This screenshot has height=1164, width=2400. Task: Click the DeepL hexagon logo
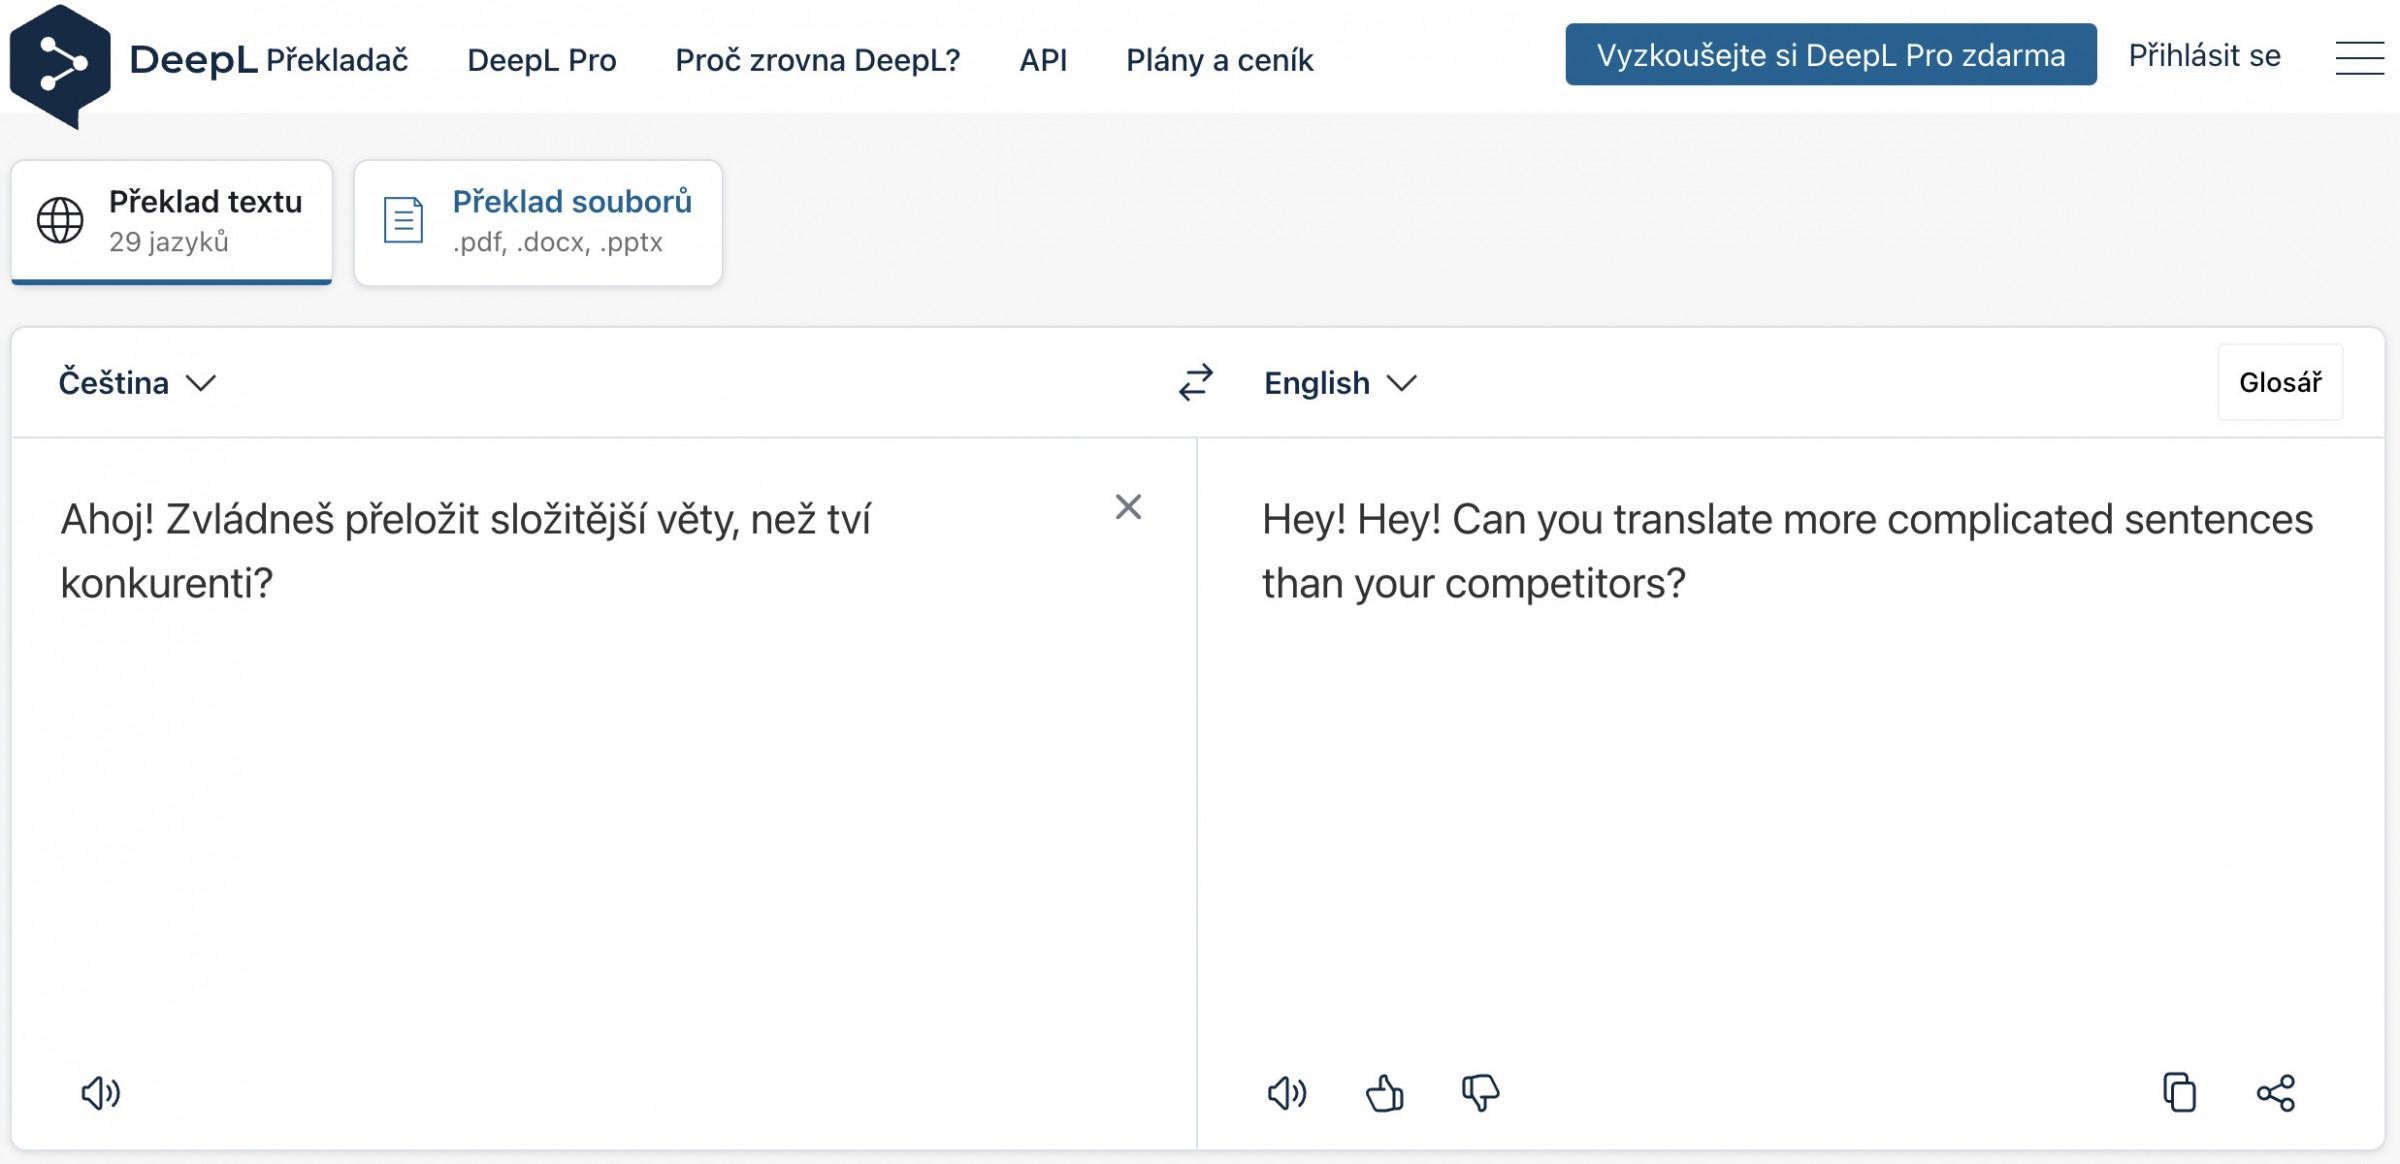coord(60,66)
